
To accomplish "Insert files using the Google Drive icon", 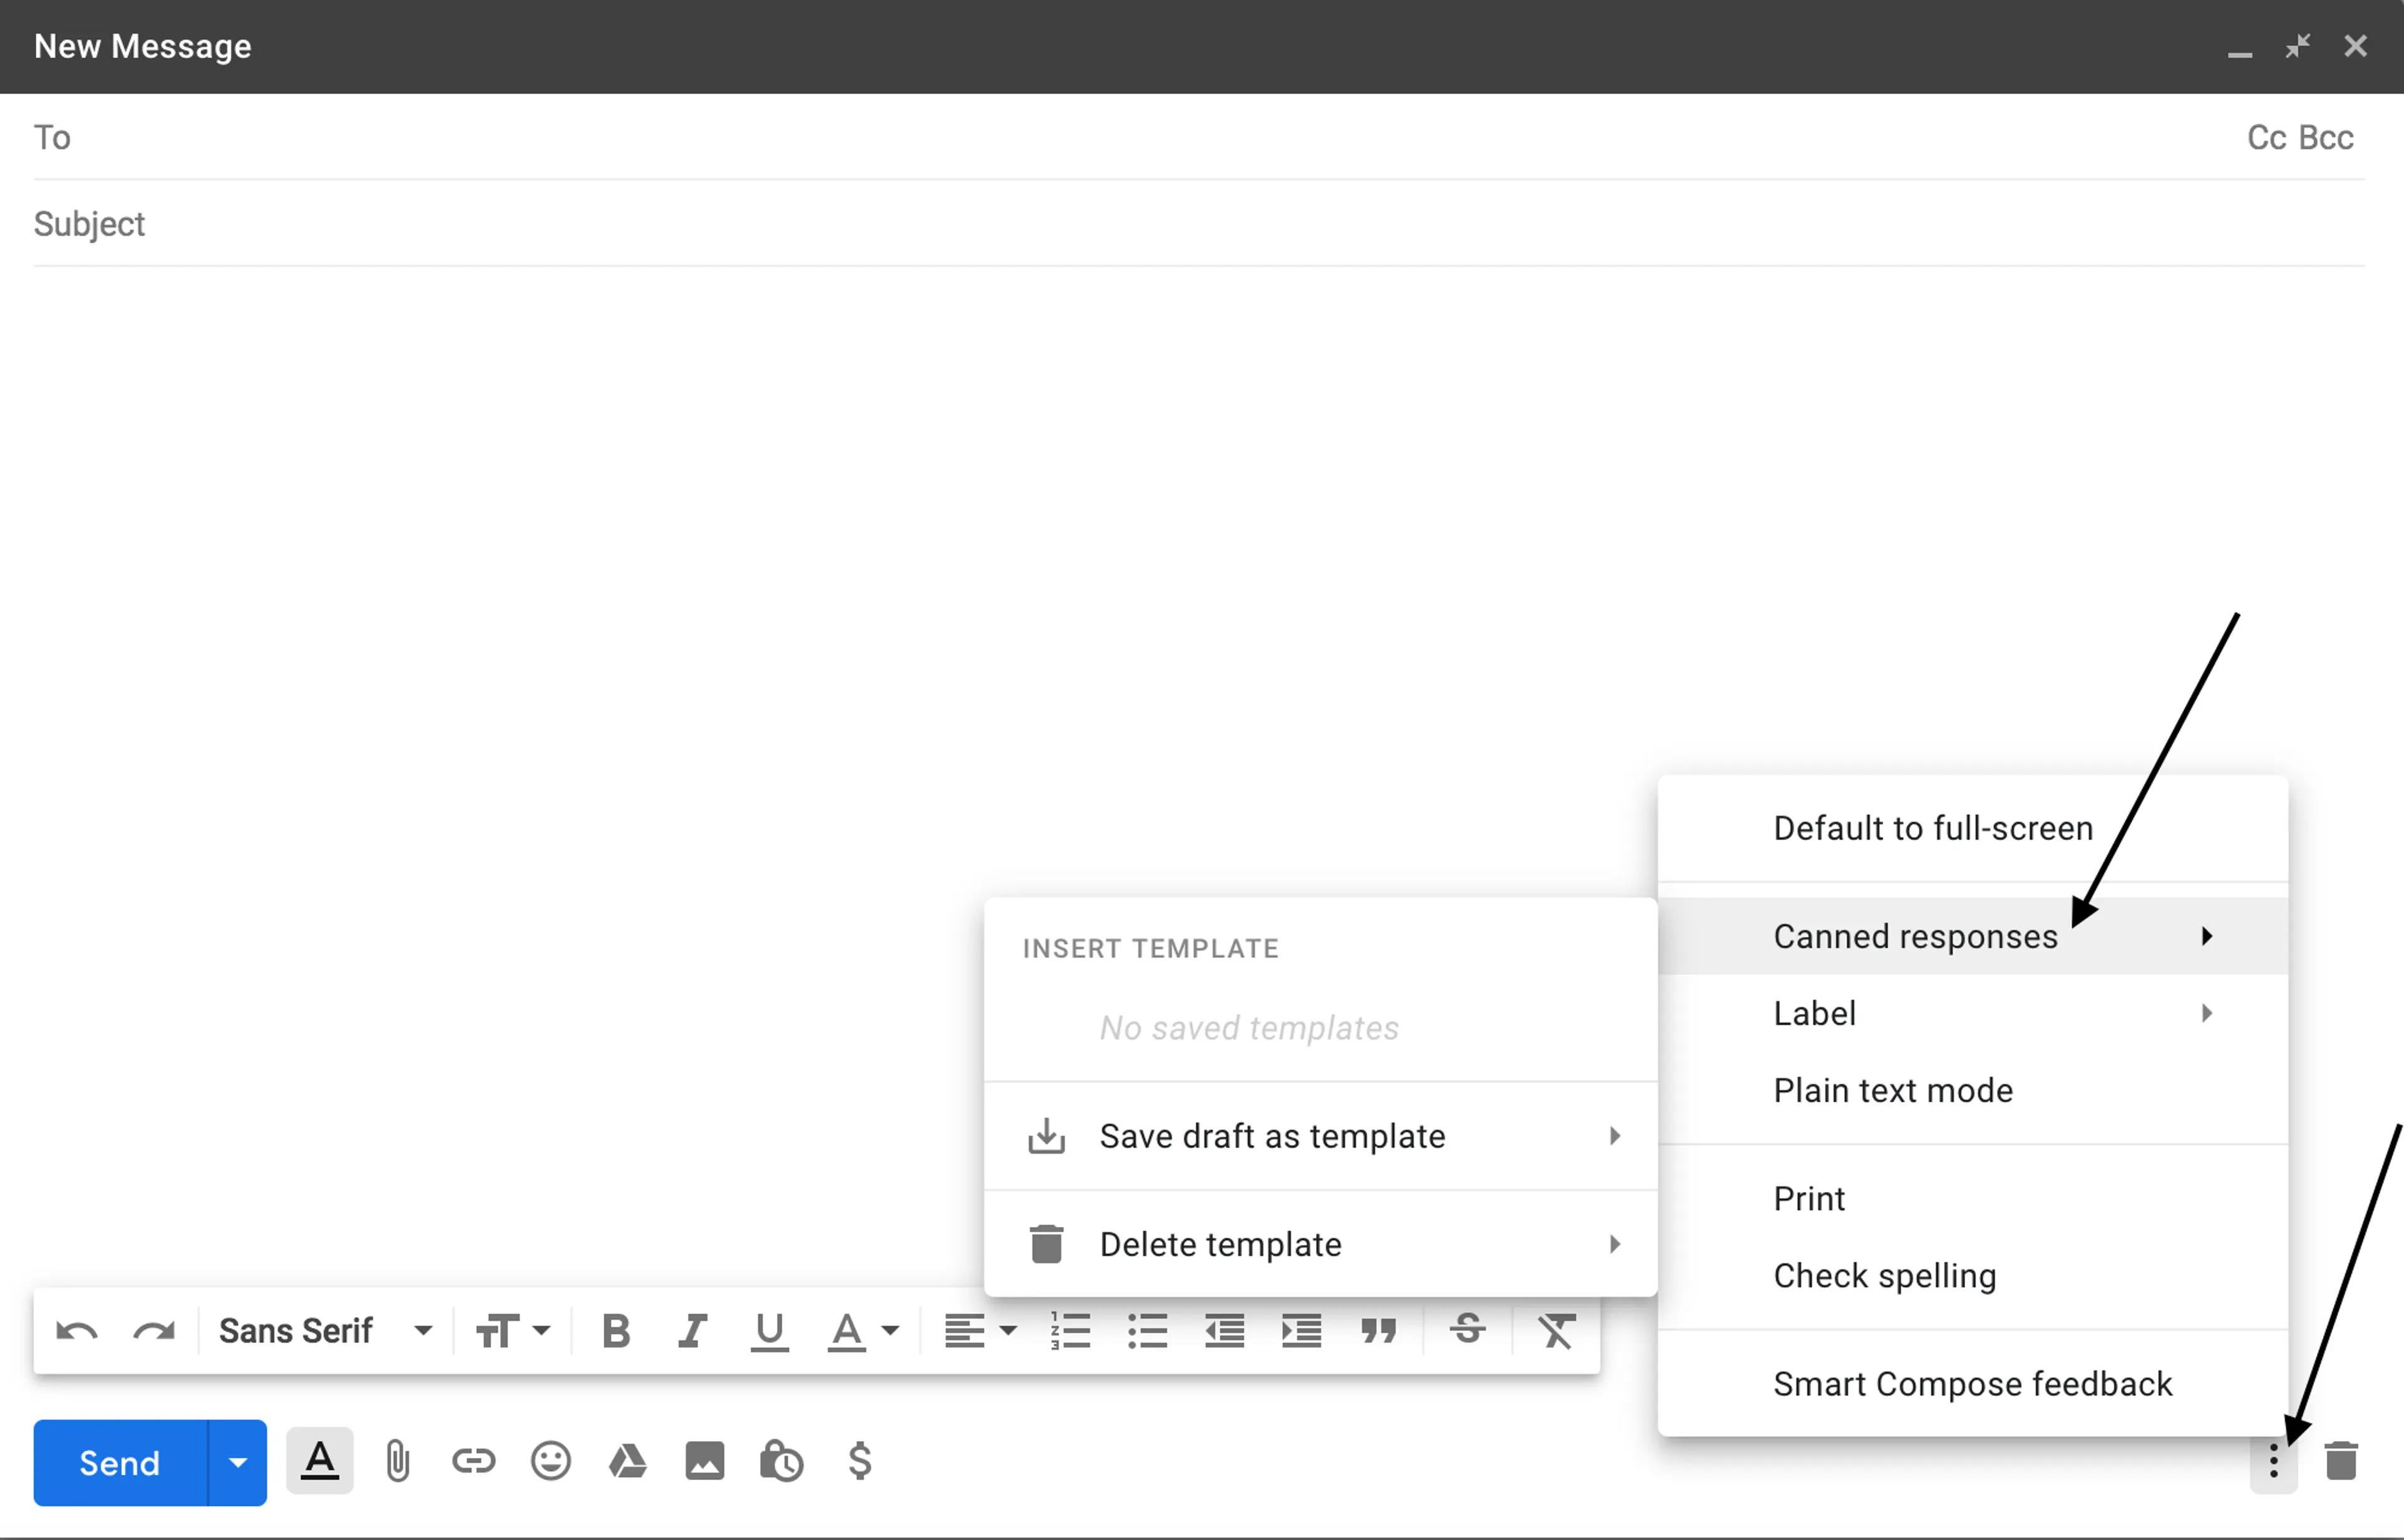I will coord(628,1462).
